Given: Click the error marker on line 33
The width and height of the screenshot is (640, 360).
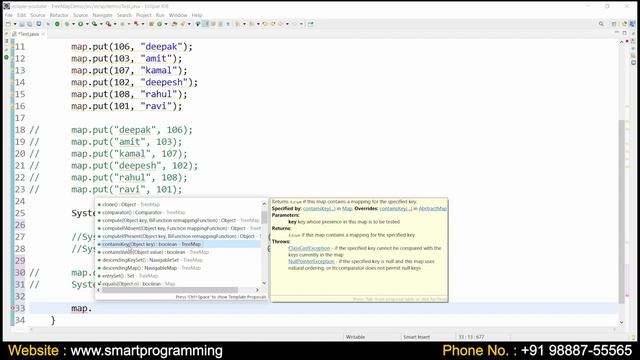Looking at the screenshot, I should [12, 308].
